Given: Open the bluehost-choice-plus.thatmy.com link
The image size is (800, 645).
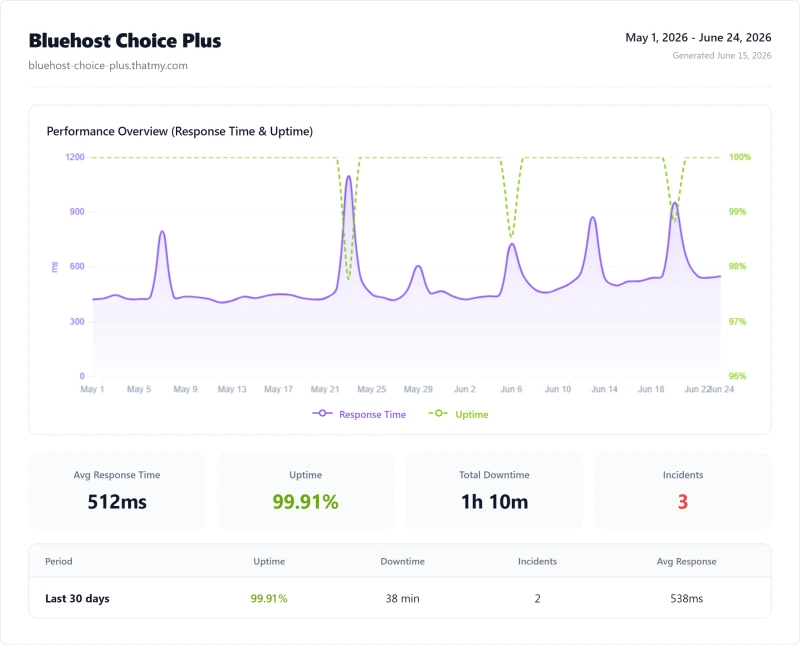Looking at the screenshot, I should tap(108, 65).
